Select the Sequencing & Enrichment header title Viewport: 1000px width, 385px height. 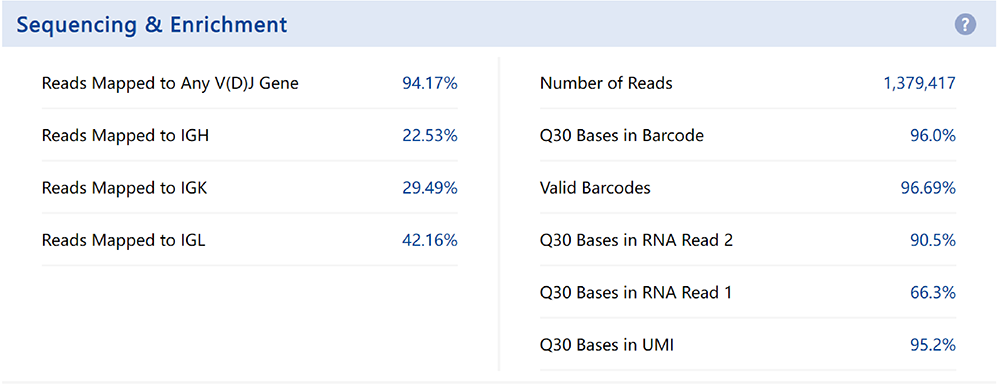[152, 25]
